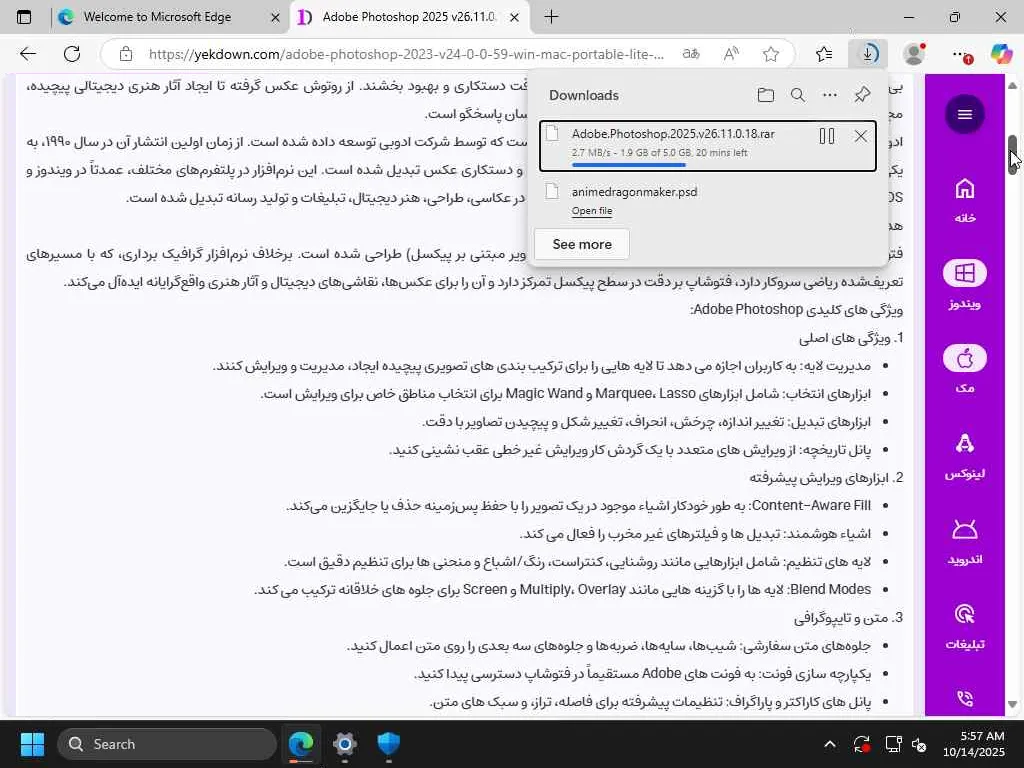The height and width of the screenshot is (768, 1024).
Task: Click the muted volume tray icon
Action: pyautogui.click(x=919, y=744)
